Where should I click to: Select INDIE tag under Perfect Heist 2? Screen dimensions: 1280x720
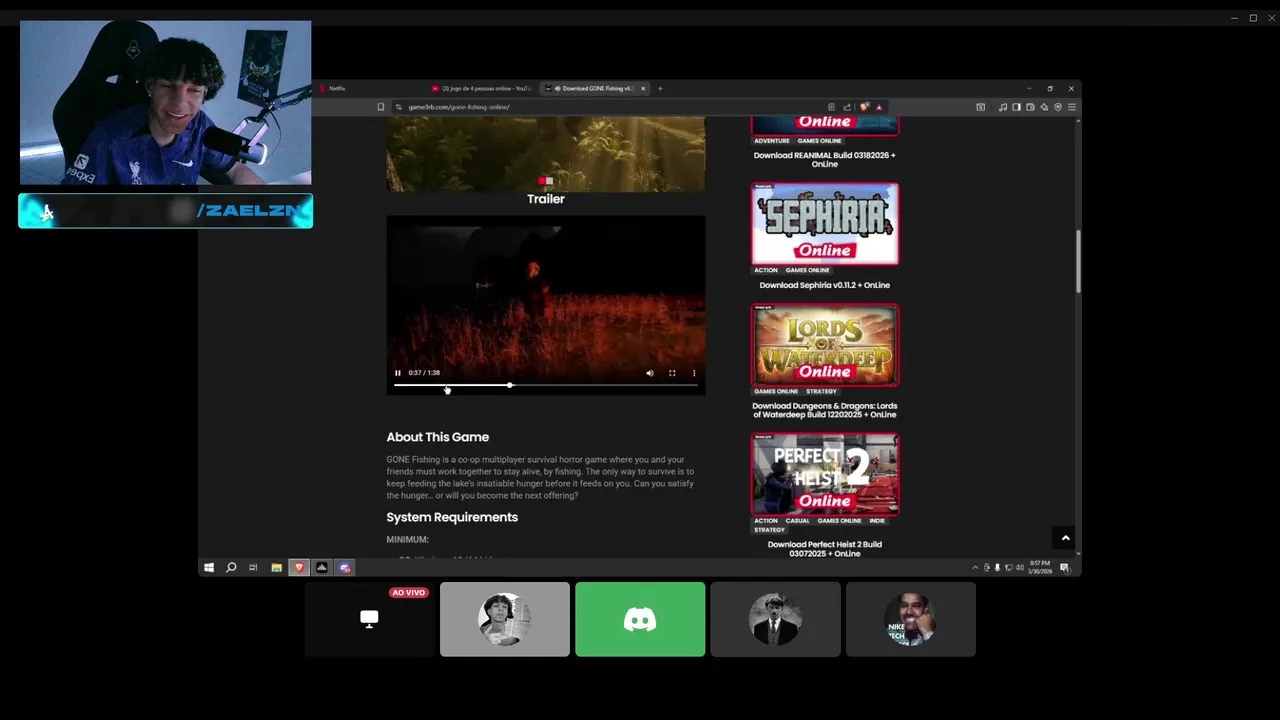877,521
